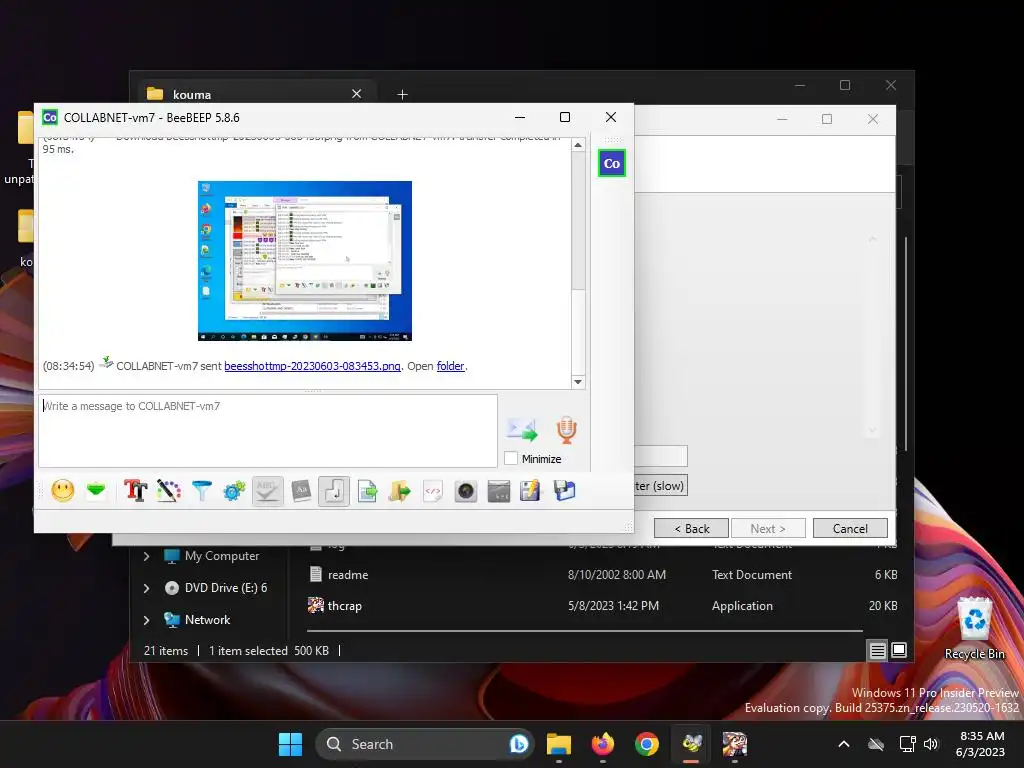Click the dark gray window icon in BeeBEEP toolbar
This screenshot has height=768, width=1024.
499,491
